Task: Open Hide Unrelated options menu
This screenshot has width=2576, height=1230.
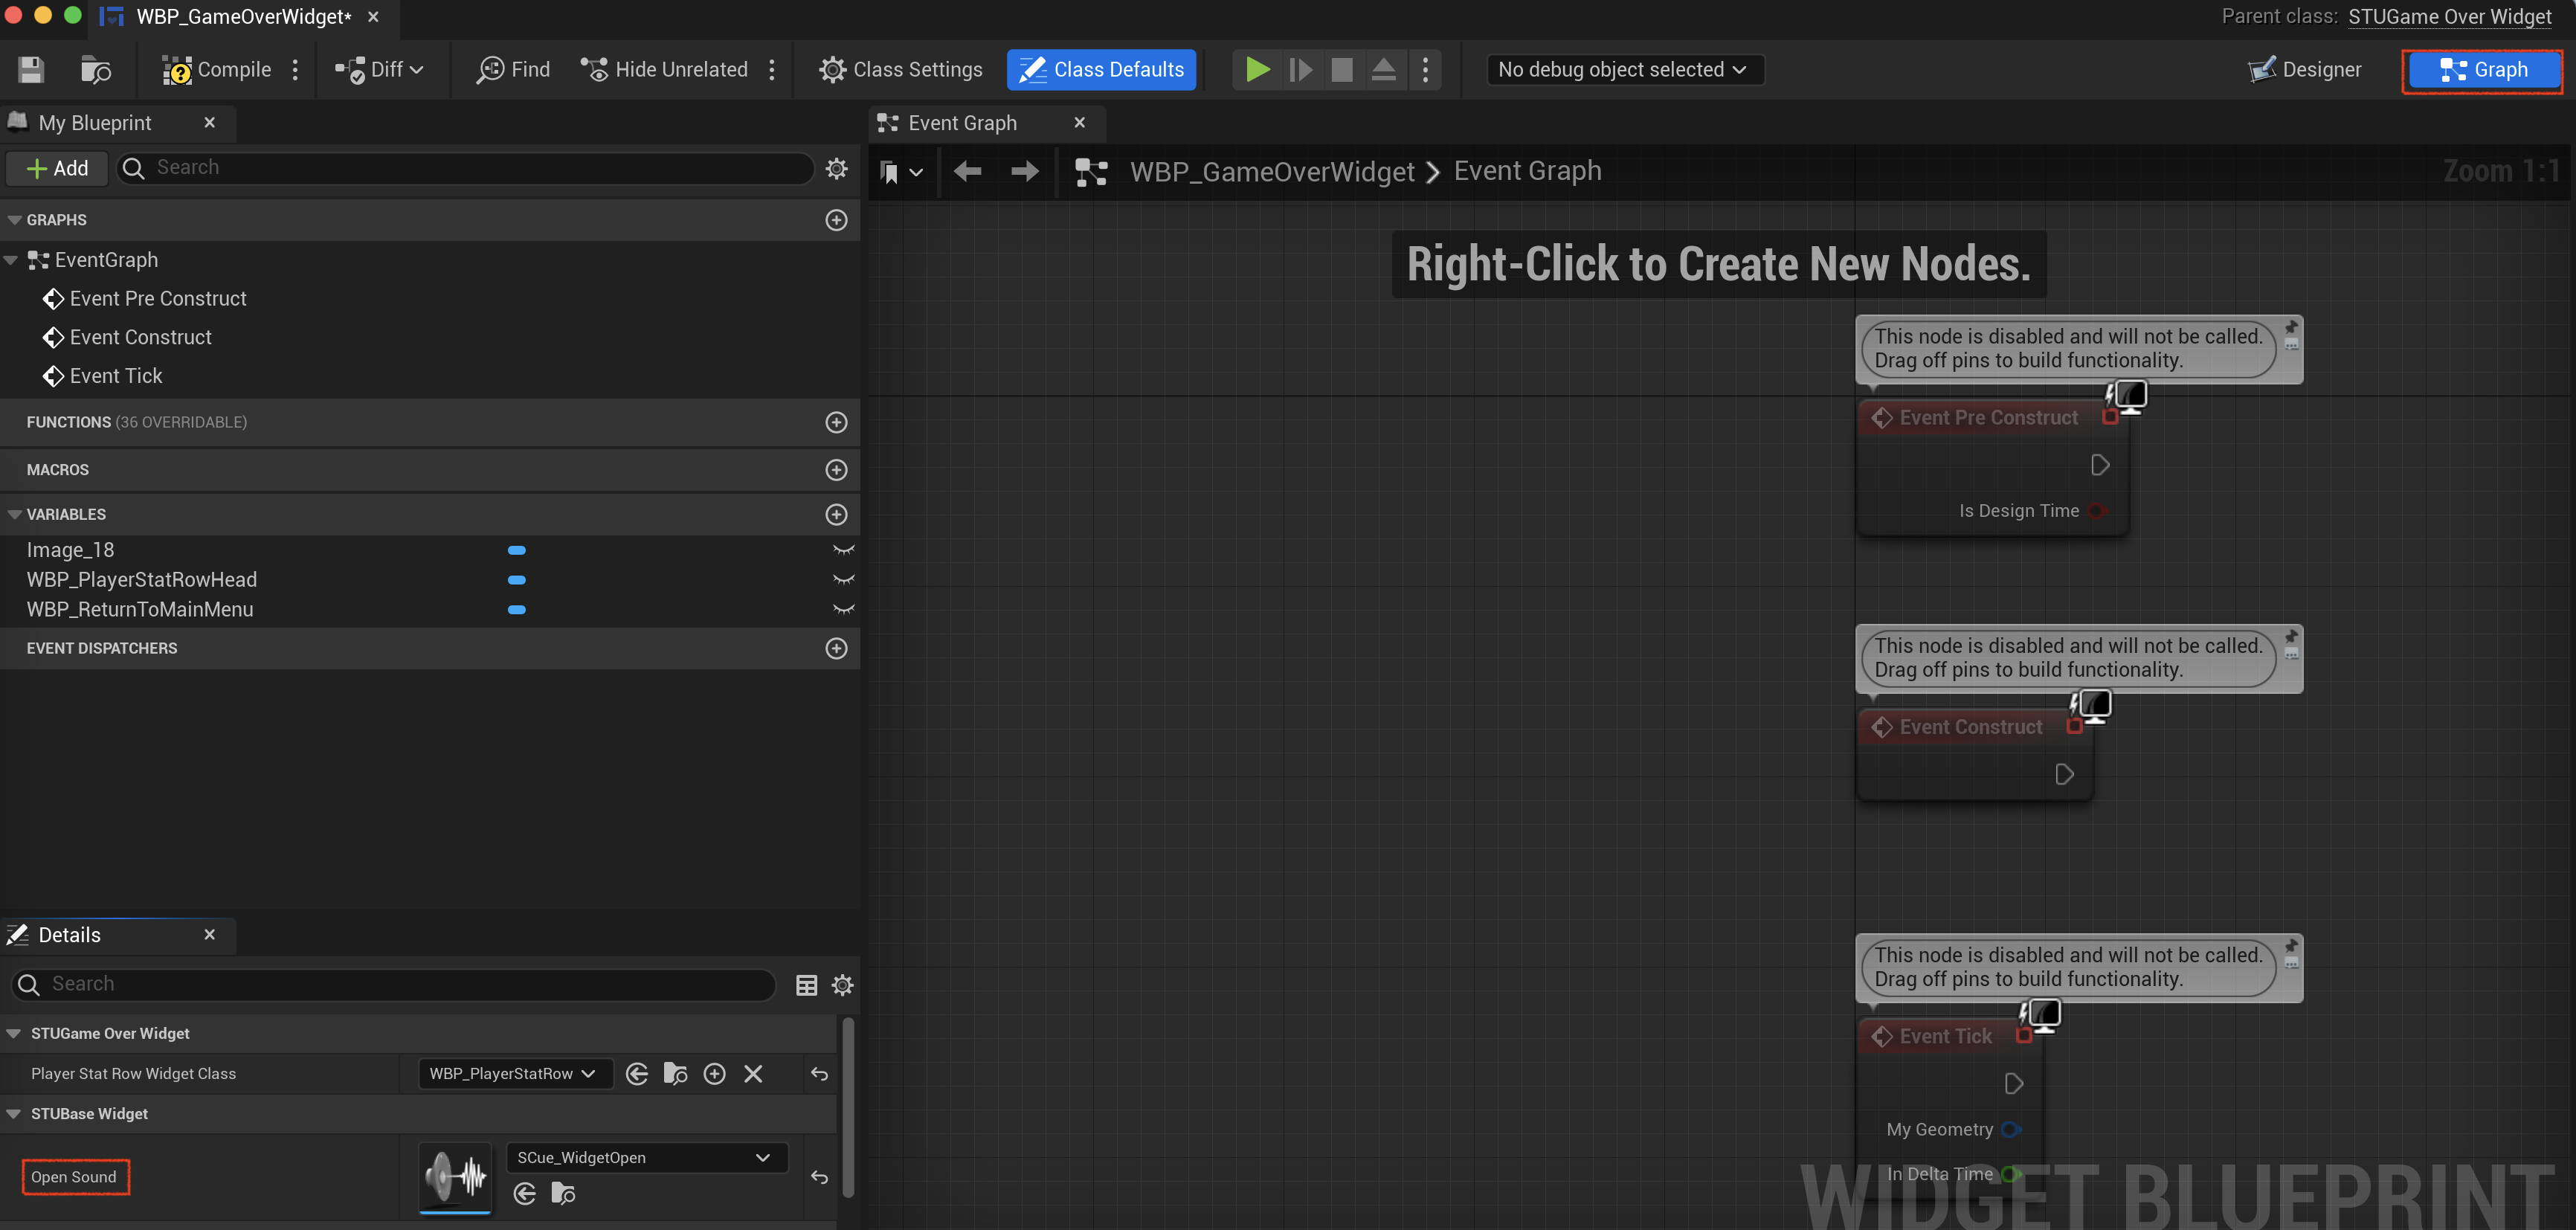Action: (x=772, y=70)
